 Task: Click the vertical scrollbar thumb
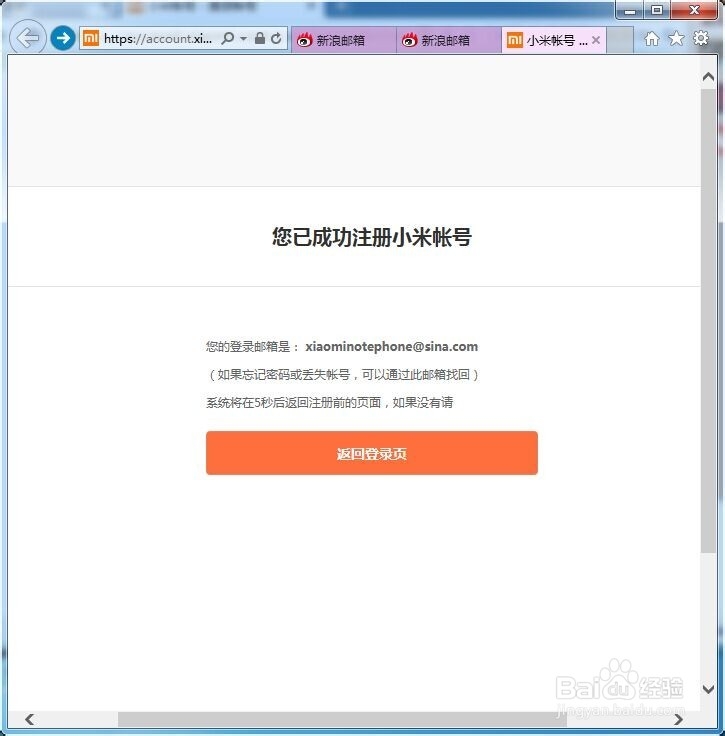click(708, 321)
